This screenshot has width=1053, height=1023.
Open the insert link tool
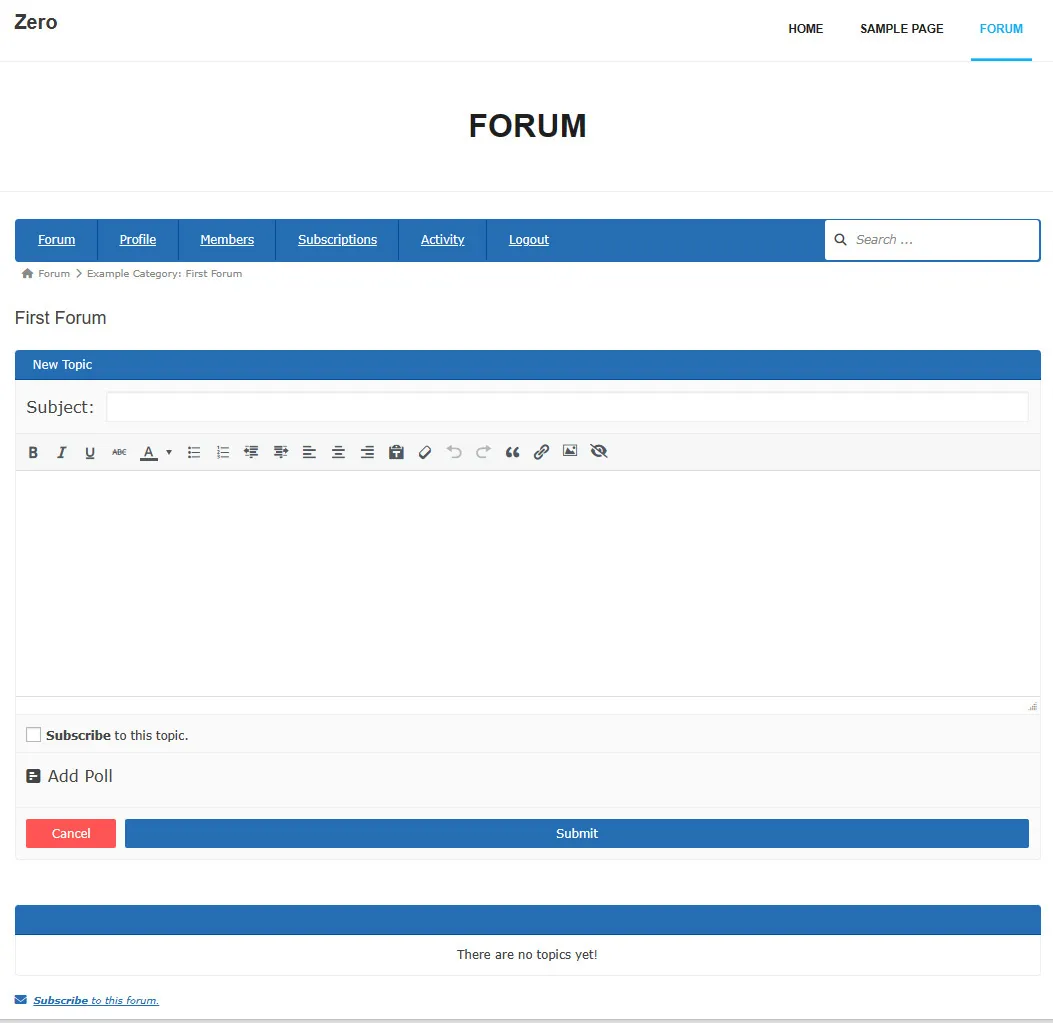[541, 452]
